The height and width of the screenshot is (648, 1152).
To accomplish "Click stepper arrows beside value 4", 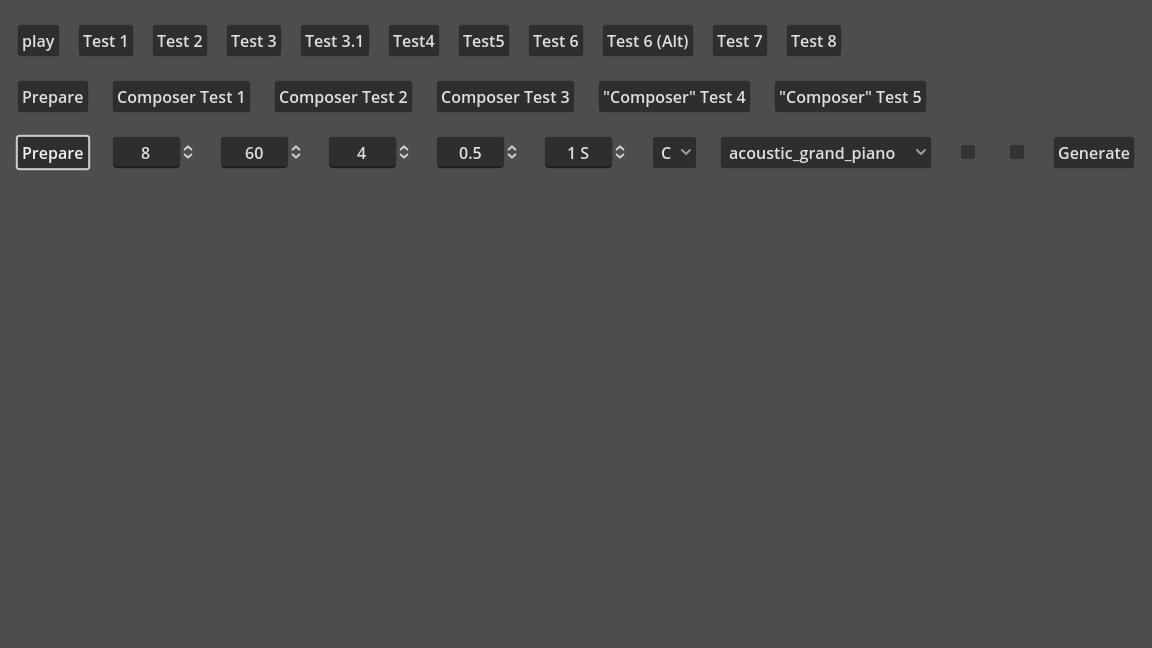I will tap(404, 152).
